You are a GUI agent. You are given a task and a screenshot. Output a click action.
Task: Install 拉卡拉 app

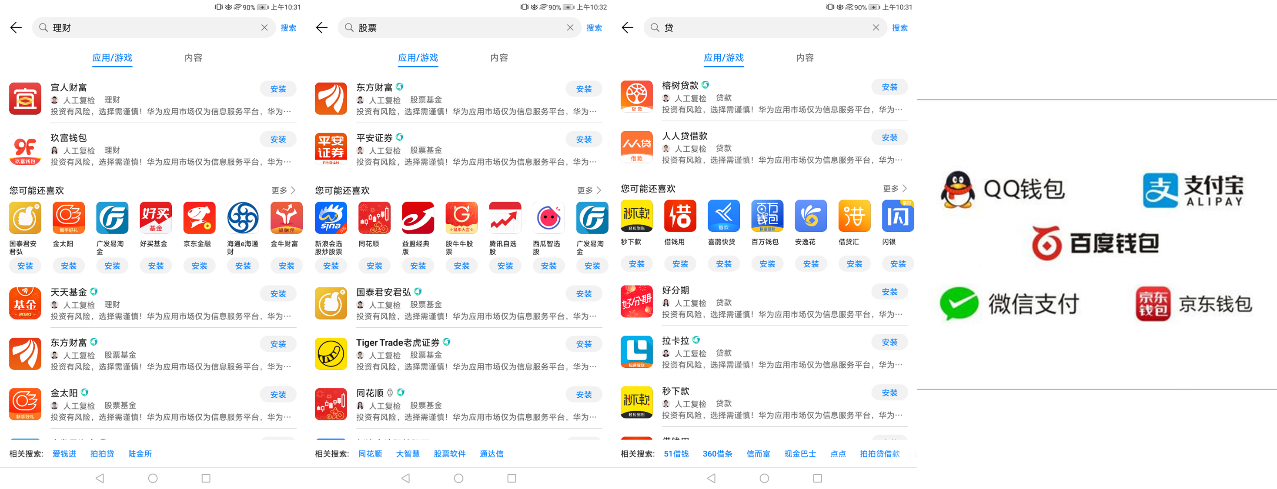coord(890,342)
